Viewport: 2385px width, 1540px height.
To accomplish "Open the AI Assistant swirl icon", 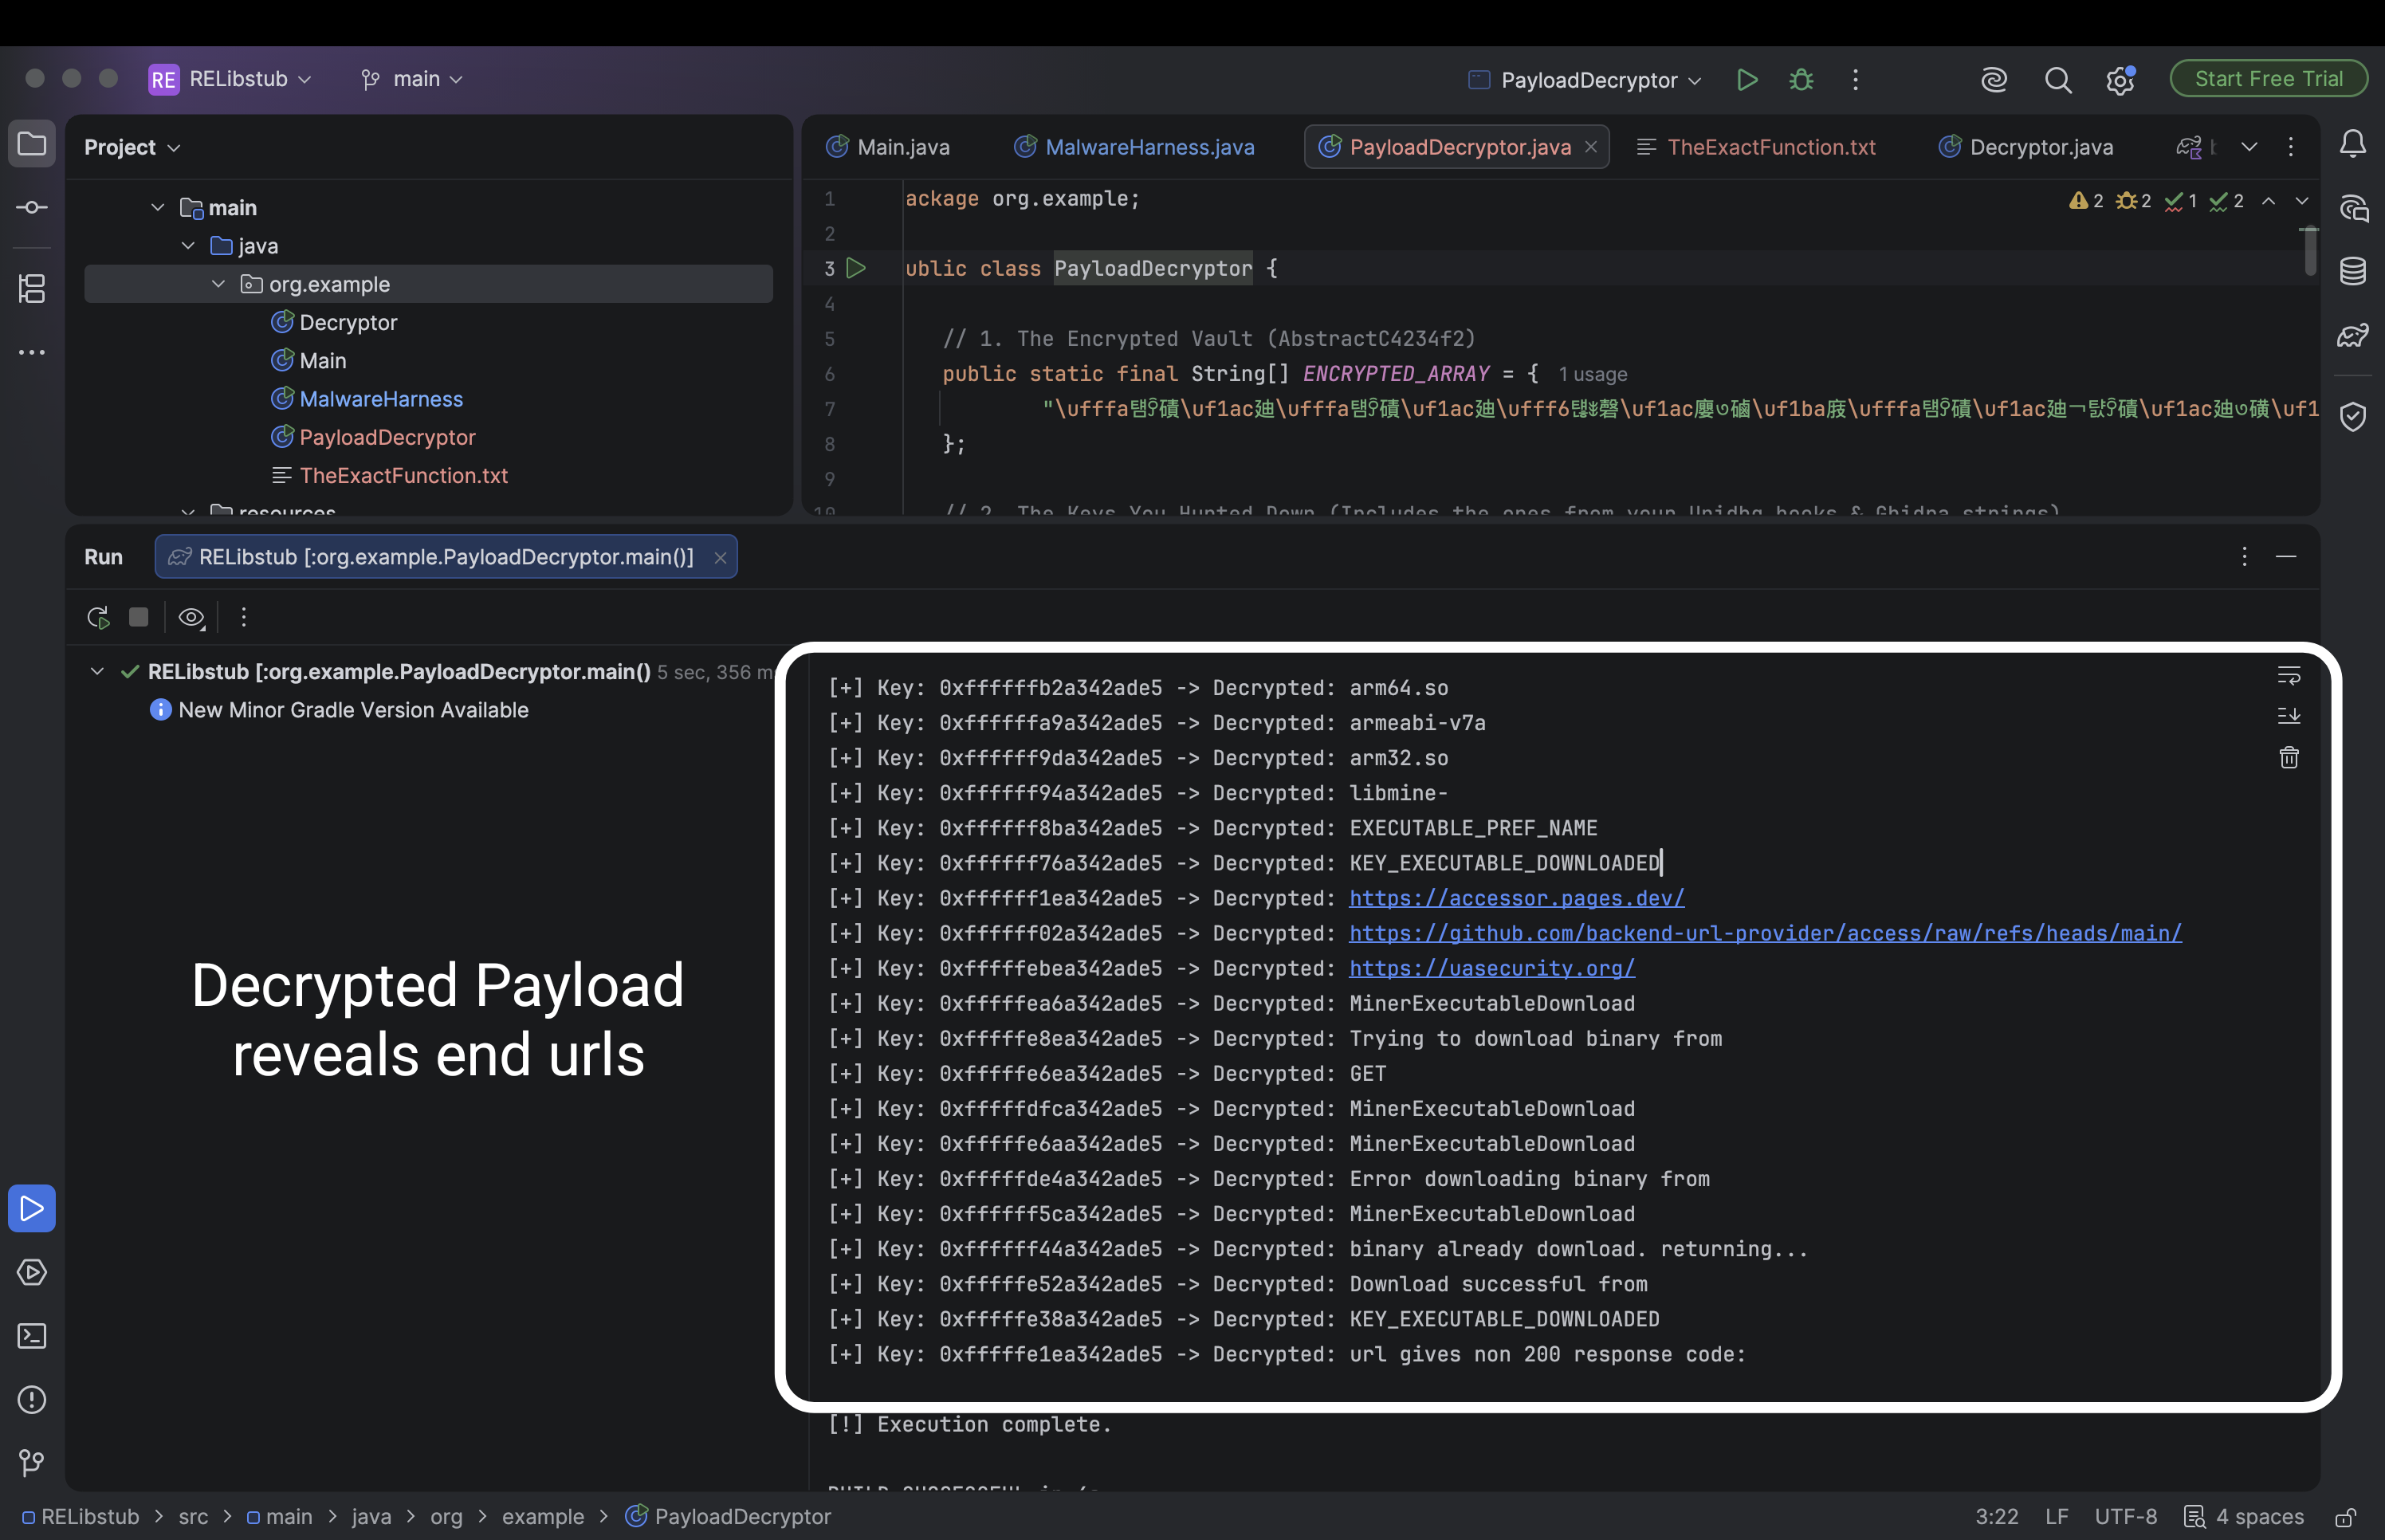I will (1994, 80).
